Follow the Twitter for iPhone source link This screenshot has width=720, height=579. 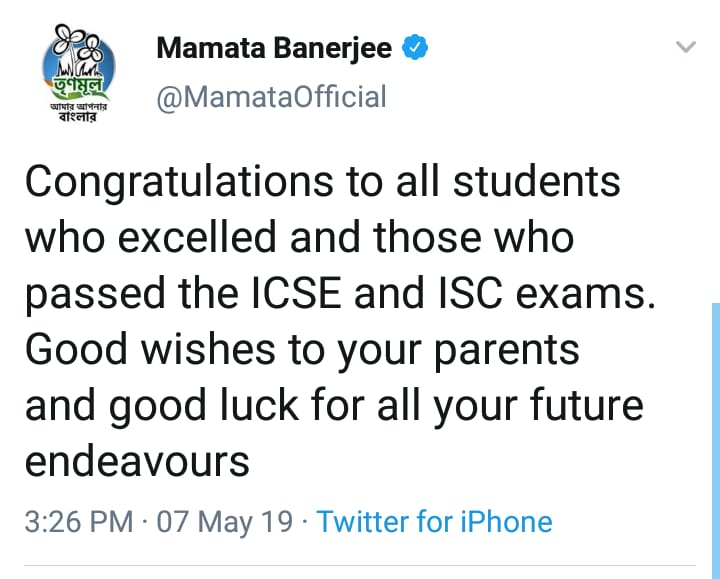click(434, 522)
